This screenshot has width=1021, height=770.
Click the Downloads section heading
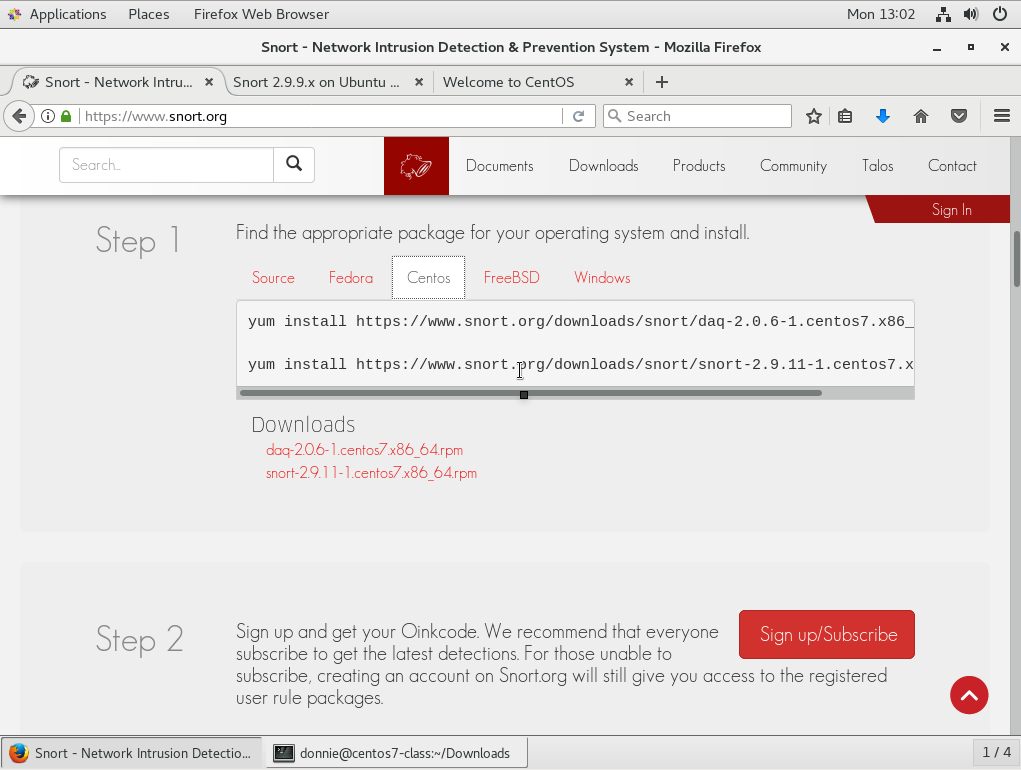(303, 424)
